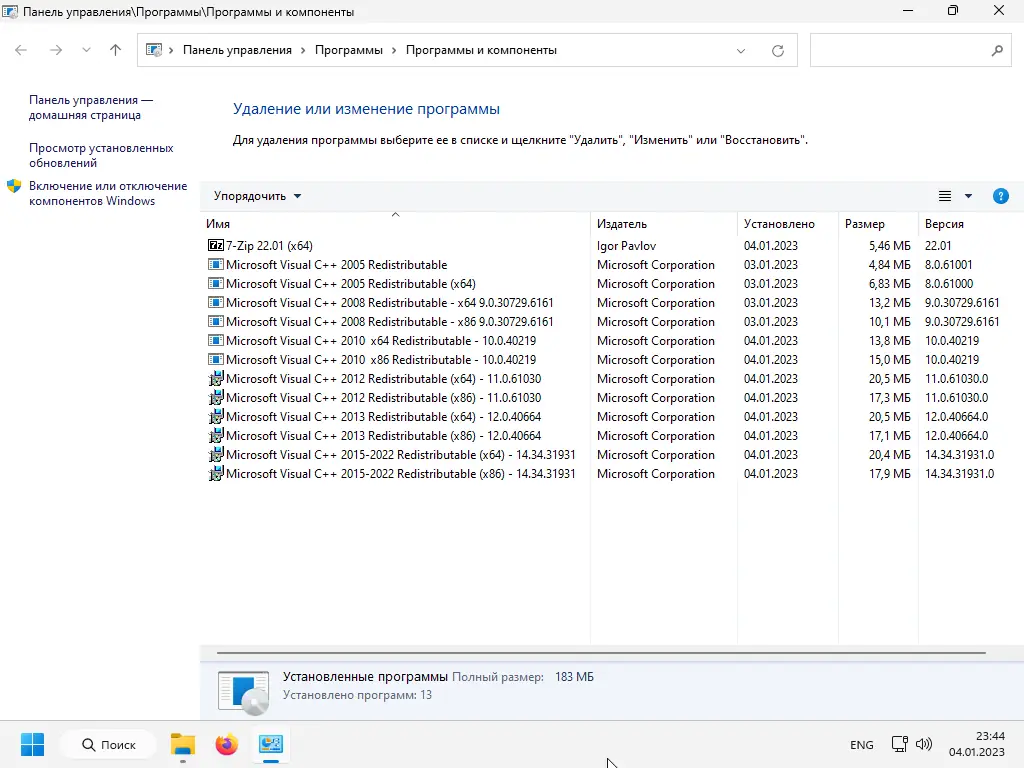The image size is (1024, 768).
Task: Switch input language via ENG indicator
Action: point(861,744)
